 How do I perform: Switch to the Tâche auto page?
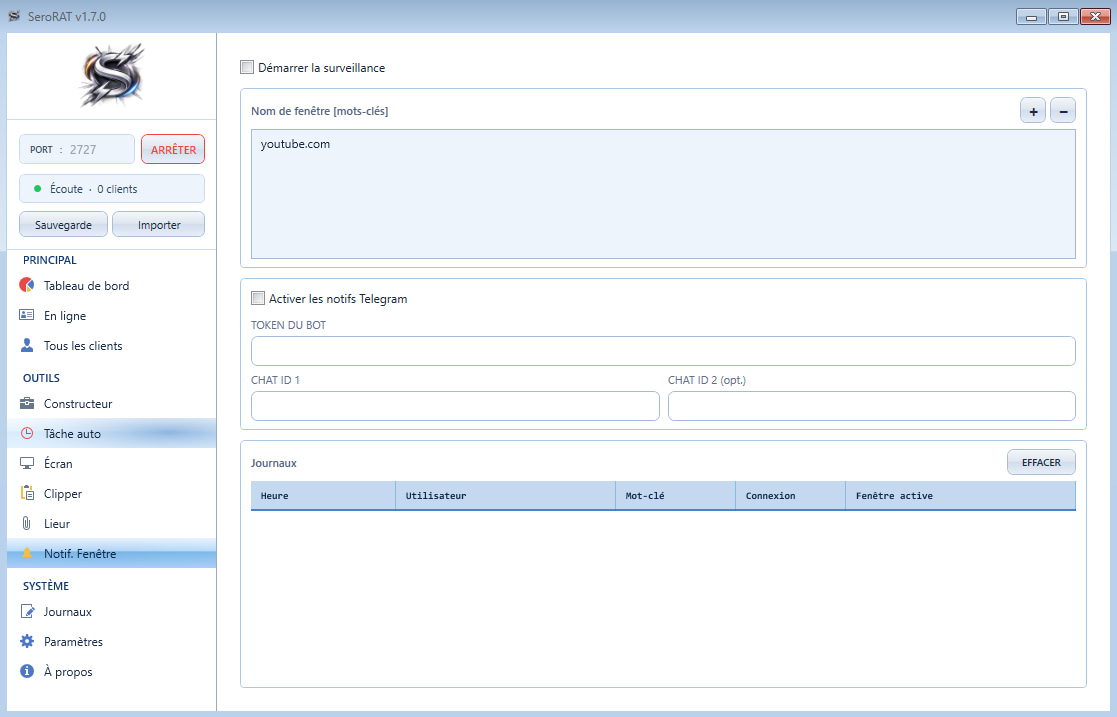point(112,433)
